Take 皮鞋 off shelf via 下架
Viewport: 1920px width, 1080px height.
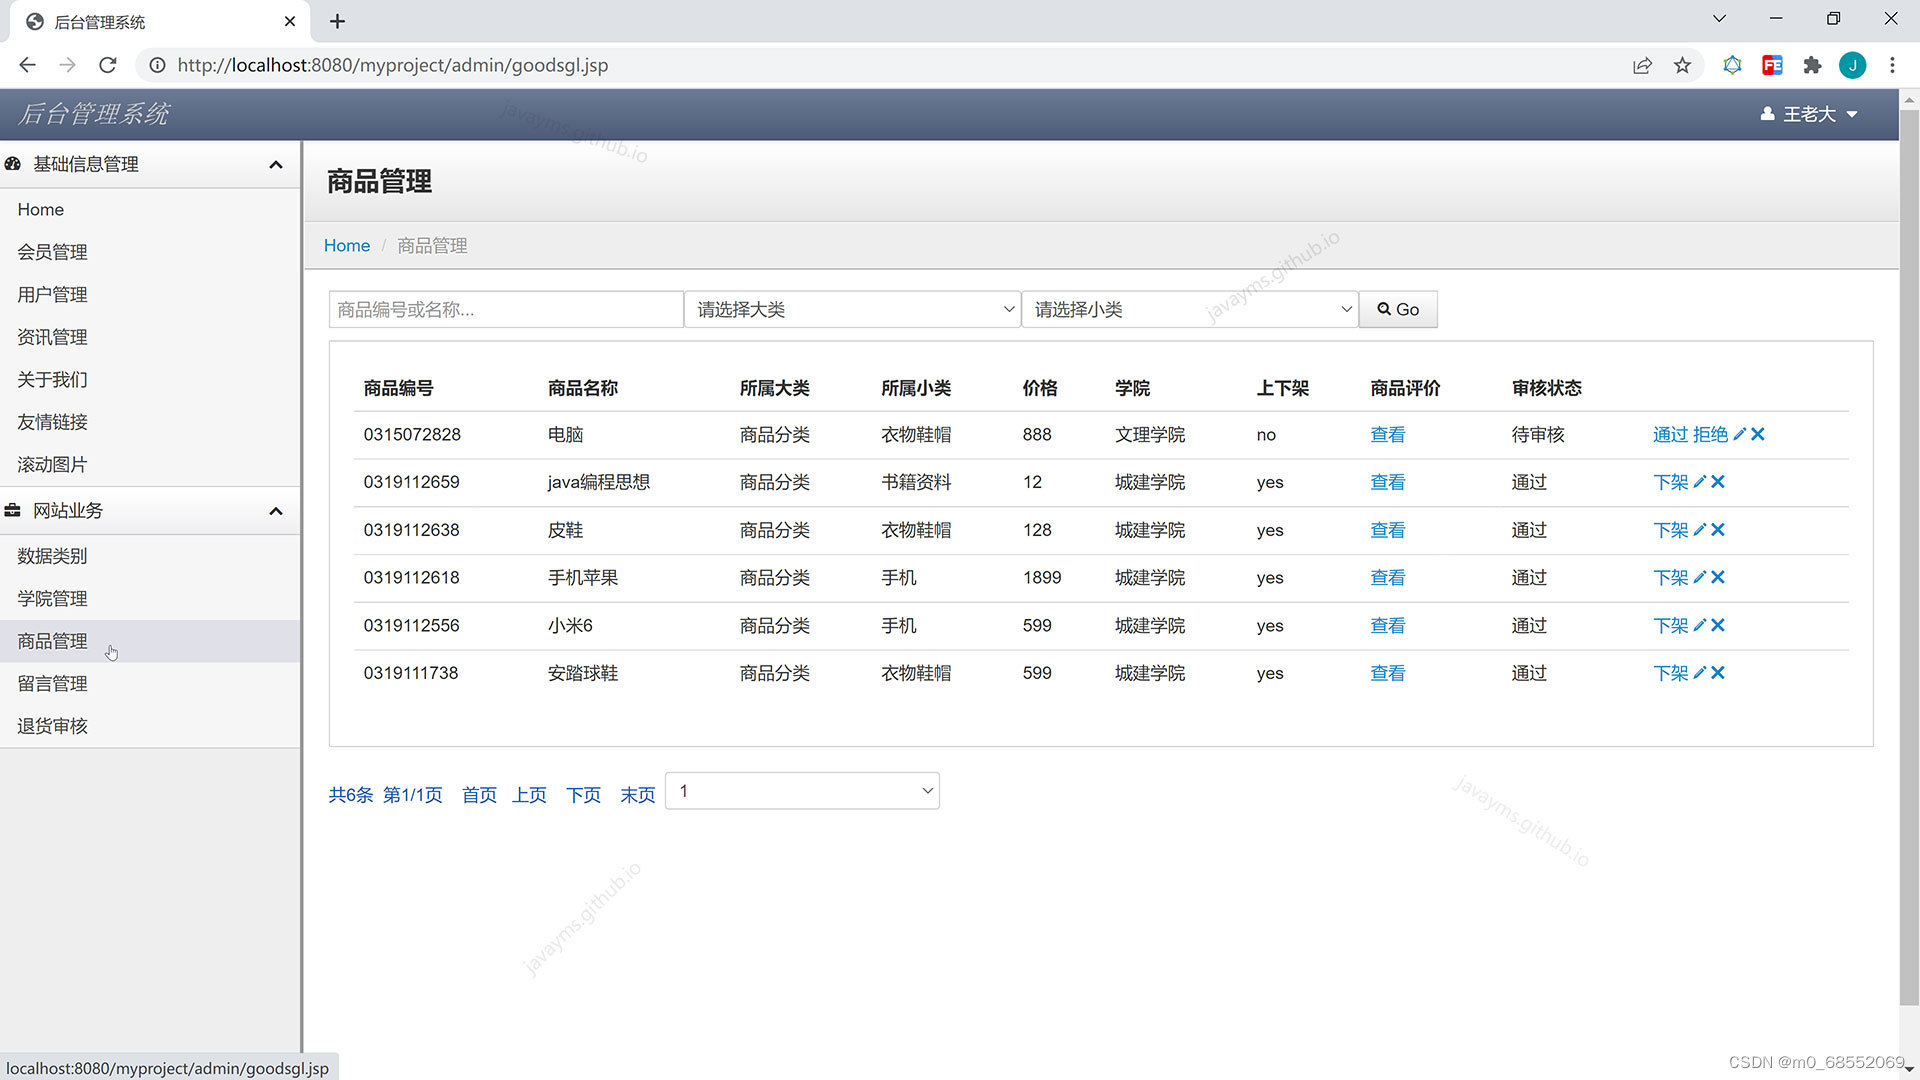tap(1670, 530)
